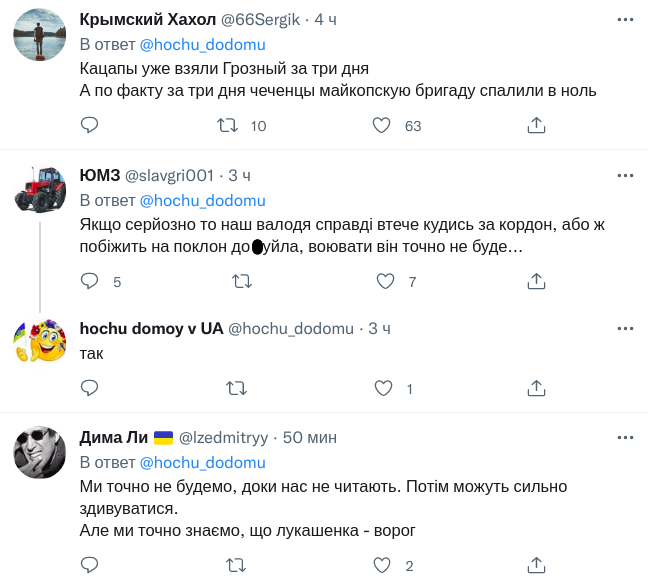The height and width of the screenshot is (587, 648).
Task: Open more options for ЮМЗ's tweet
Action: pos(625,175)
